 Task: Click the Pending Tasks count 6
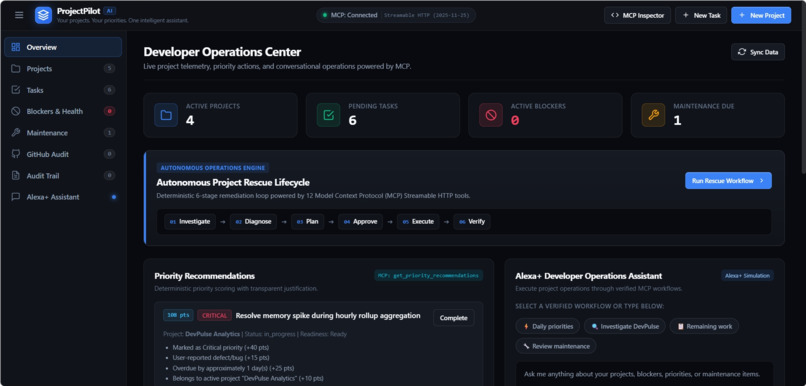(x=353, y=121)
